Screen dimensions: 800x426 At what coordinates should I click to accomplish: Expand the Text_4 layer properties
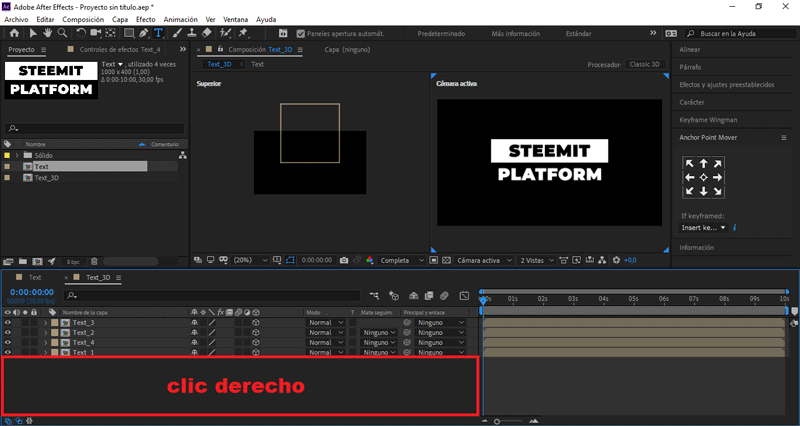pyautogui.click(x=45, y=343)
